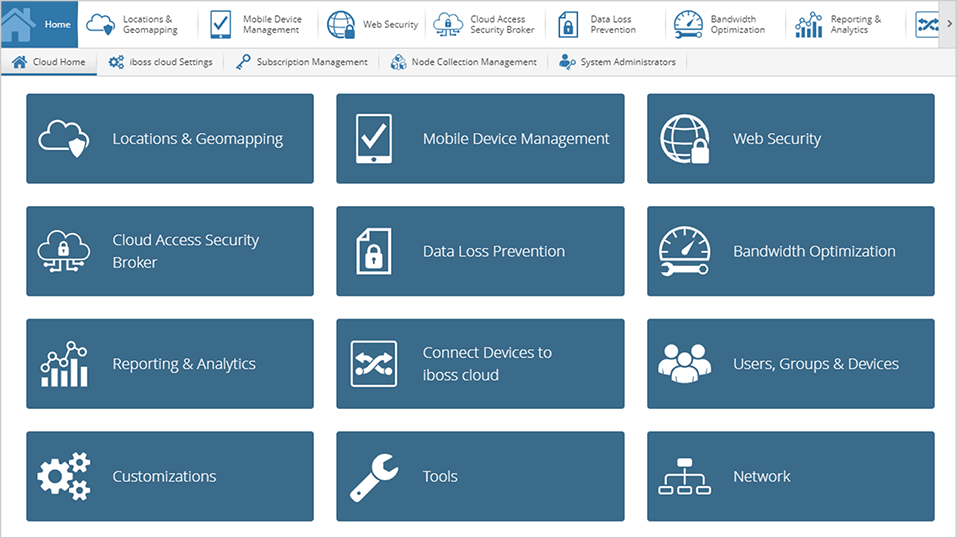Click the Home house icon in top nav

pos(18,24)
